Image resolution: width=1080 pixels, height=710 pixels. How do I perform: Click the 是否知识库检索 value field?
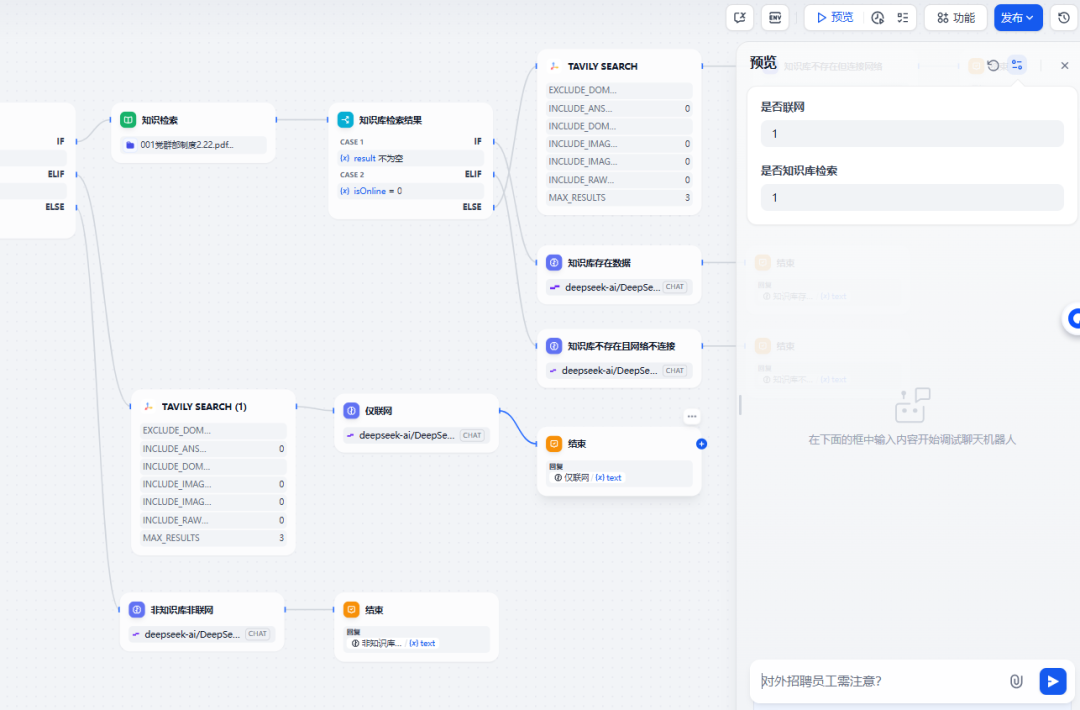(911, 198)
